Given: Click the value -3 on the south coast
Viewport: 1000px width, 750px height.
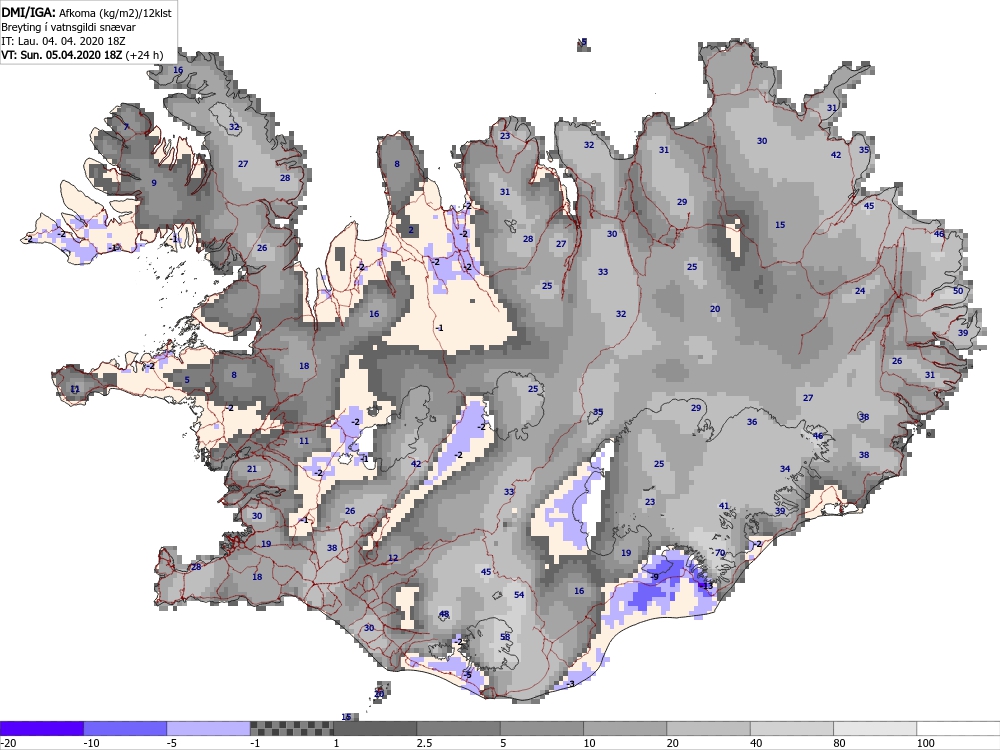Looking at the screenshot, I should [571, 684].
